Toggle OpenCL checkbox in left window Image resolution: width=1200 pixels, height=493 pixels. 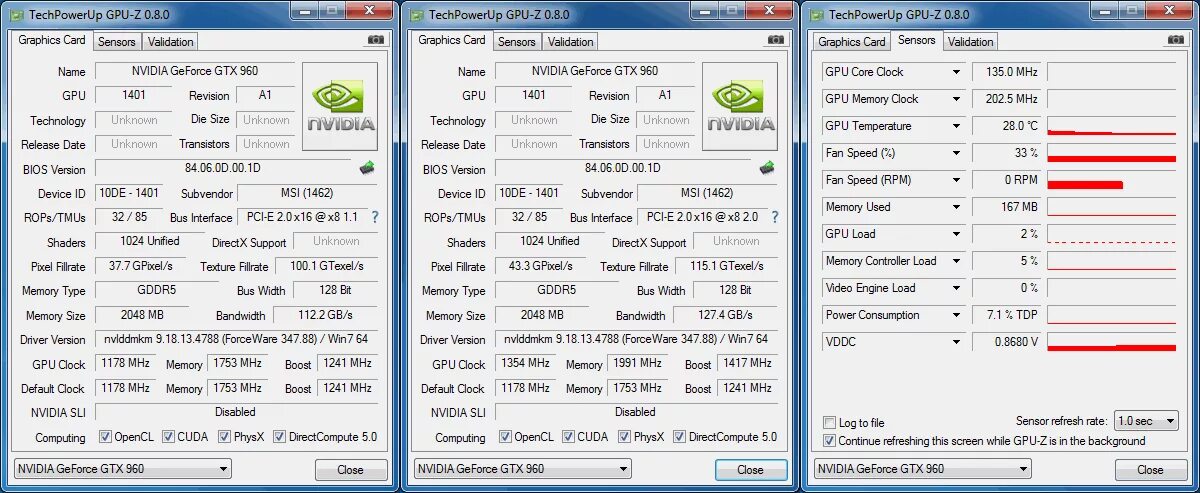(x=105, y=437)
